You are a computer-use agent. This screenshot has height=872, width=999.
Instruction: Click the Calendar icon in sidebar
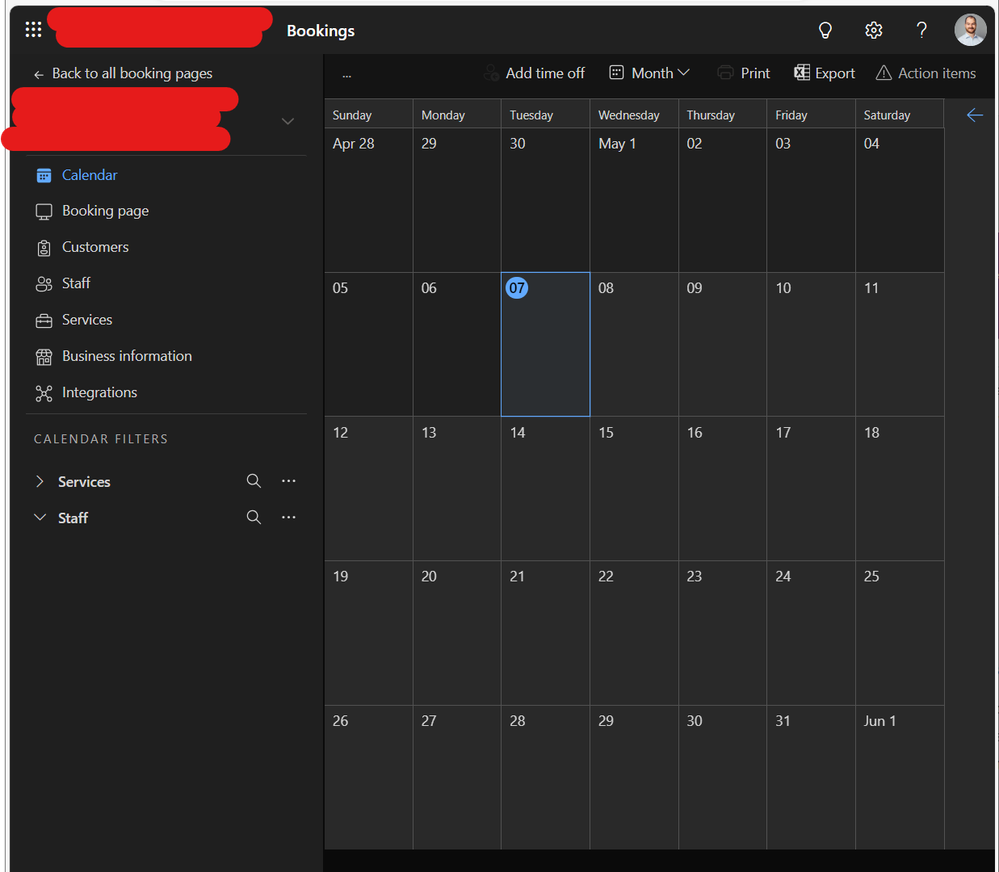(x=43, y=175)
